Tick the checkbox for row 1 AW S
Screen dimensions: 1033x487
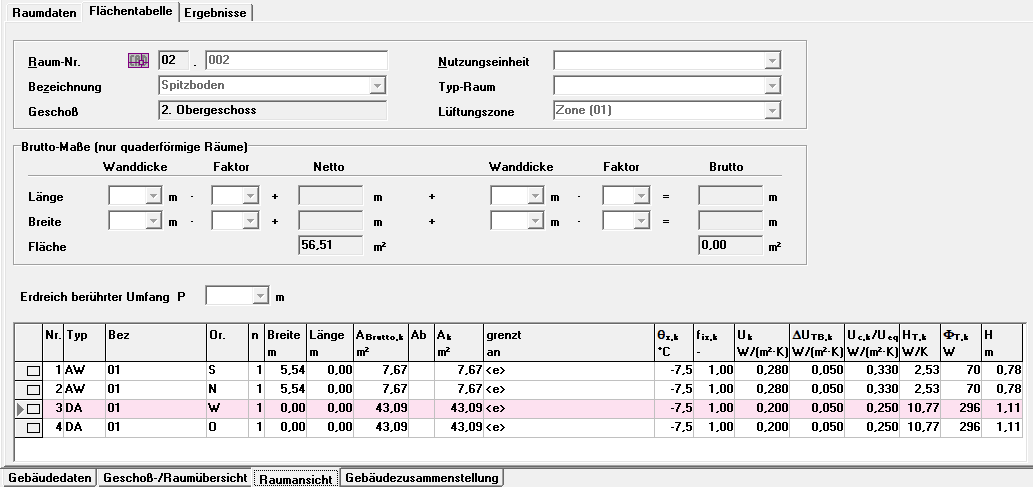[x=33, y=371]
